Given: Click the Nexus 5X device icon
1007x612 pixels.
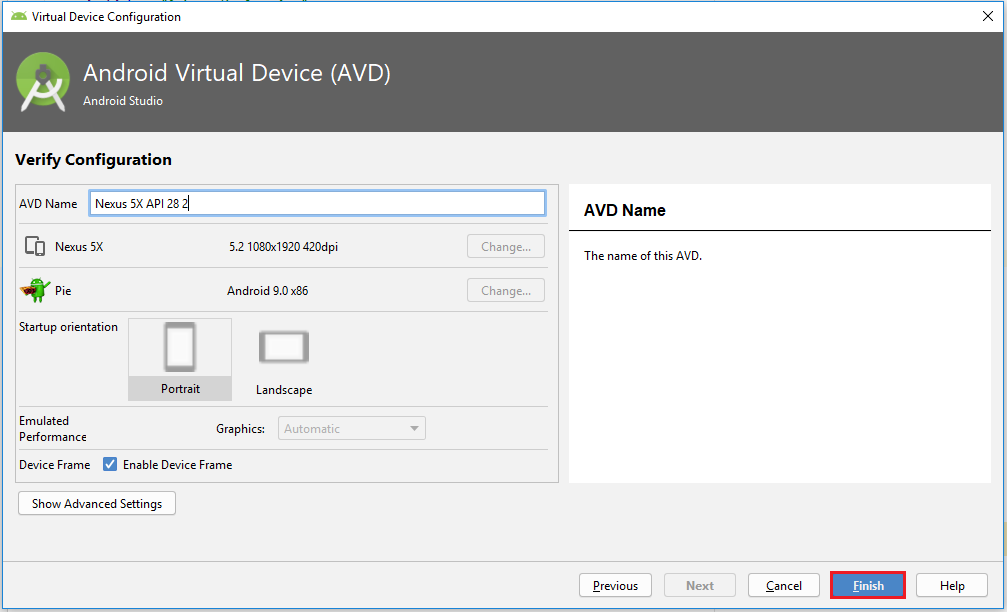Looking at the screenshot, I should (35, 247).
